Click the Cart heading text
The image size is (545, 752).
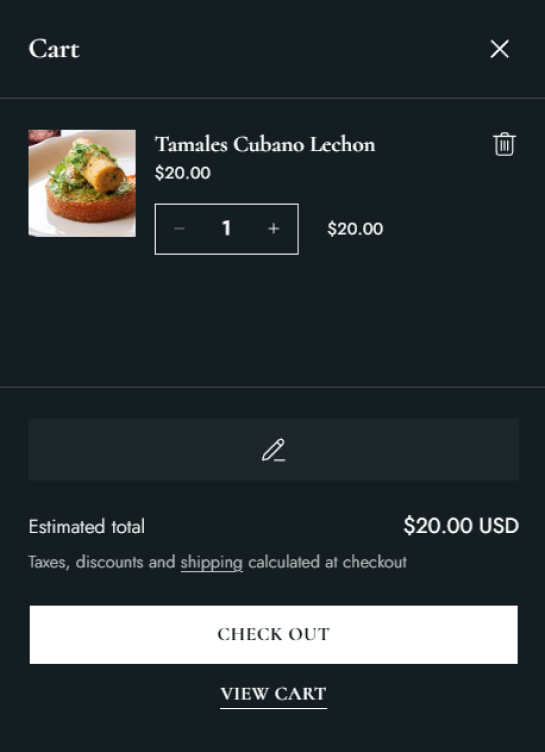(54, 49)
